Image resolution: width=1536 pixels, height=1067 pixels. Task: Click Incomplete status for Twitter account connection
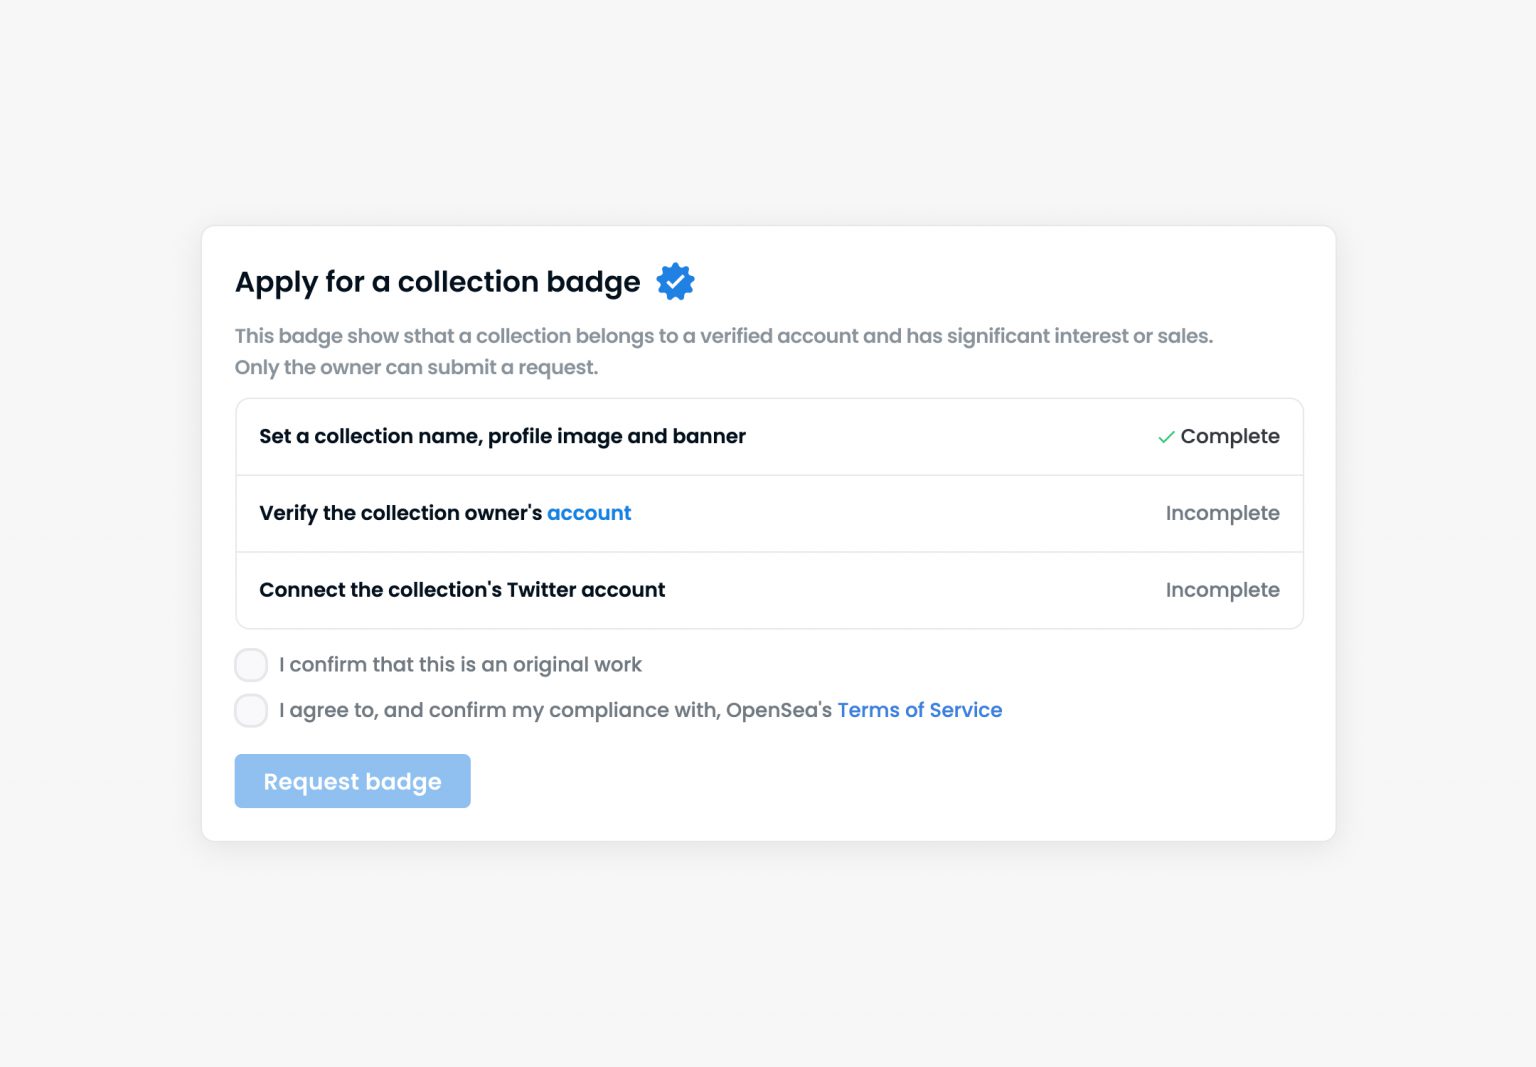[x=1222, y=590]
